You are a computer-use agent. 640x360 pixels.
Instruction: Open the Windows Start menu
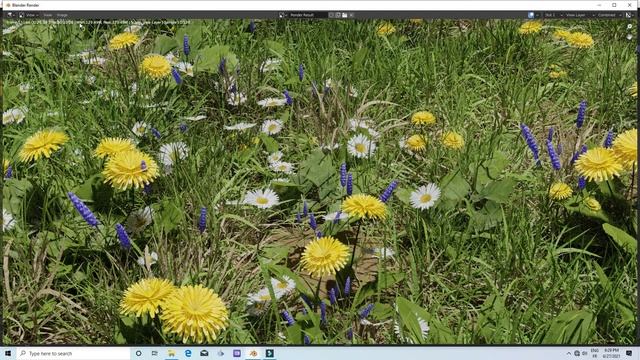(8, 353)
